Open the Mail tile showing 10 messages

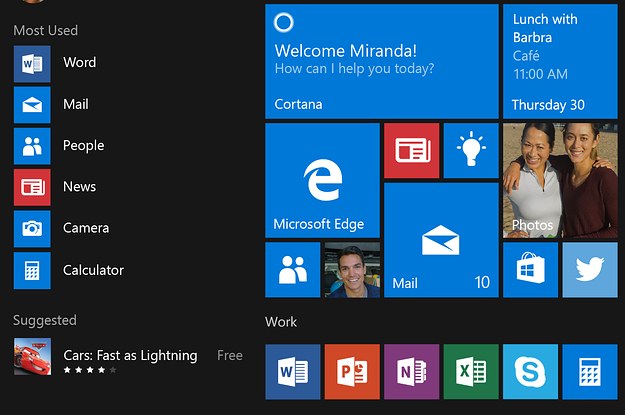441,240
